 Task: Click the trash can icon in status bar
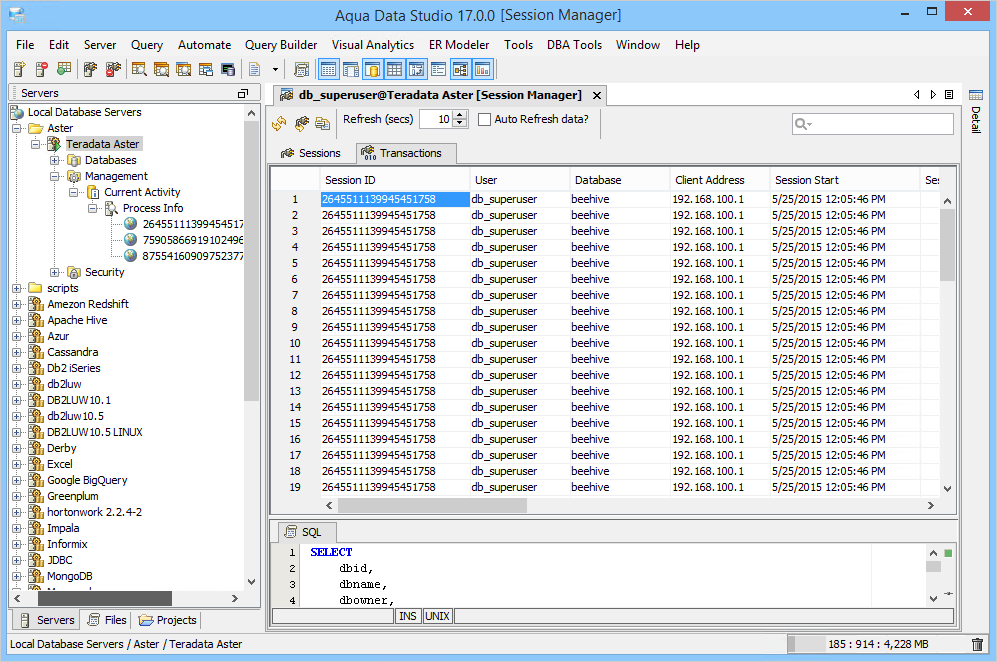pos(977,644)
